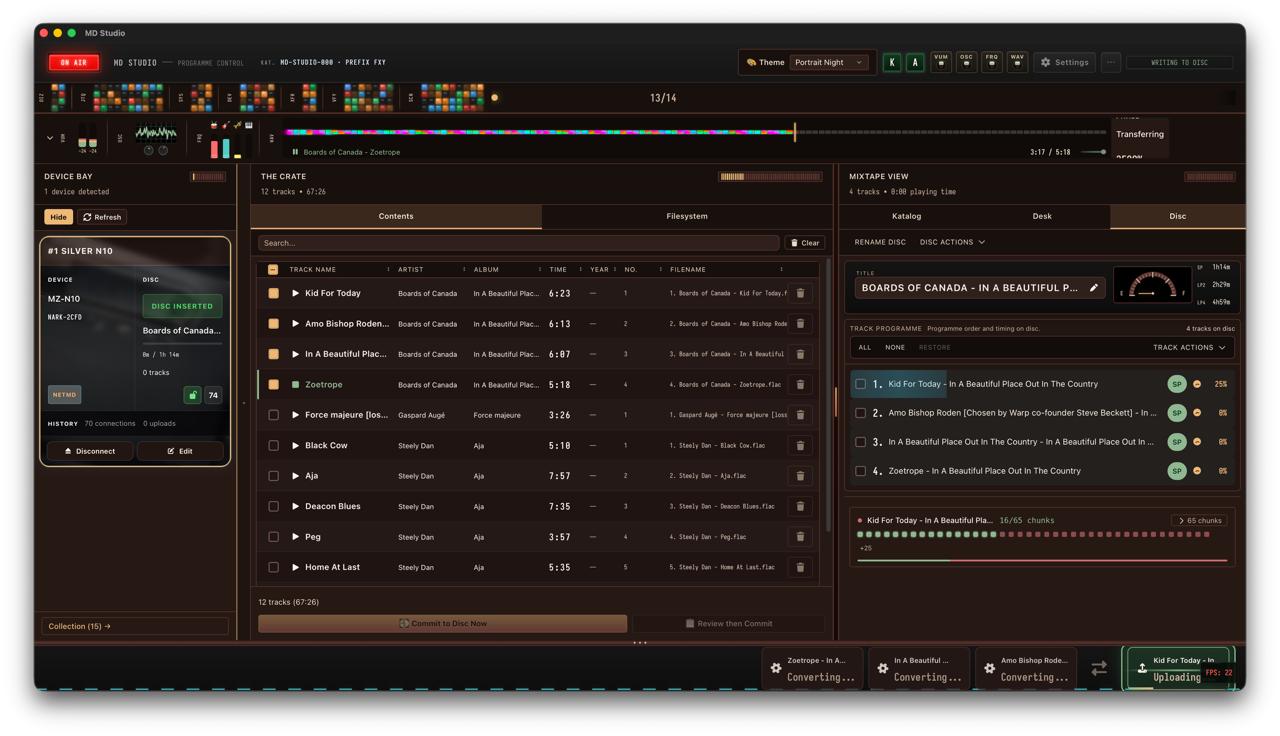Disconnect the MZ-N10 device

[90, 452]
